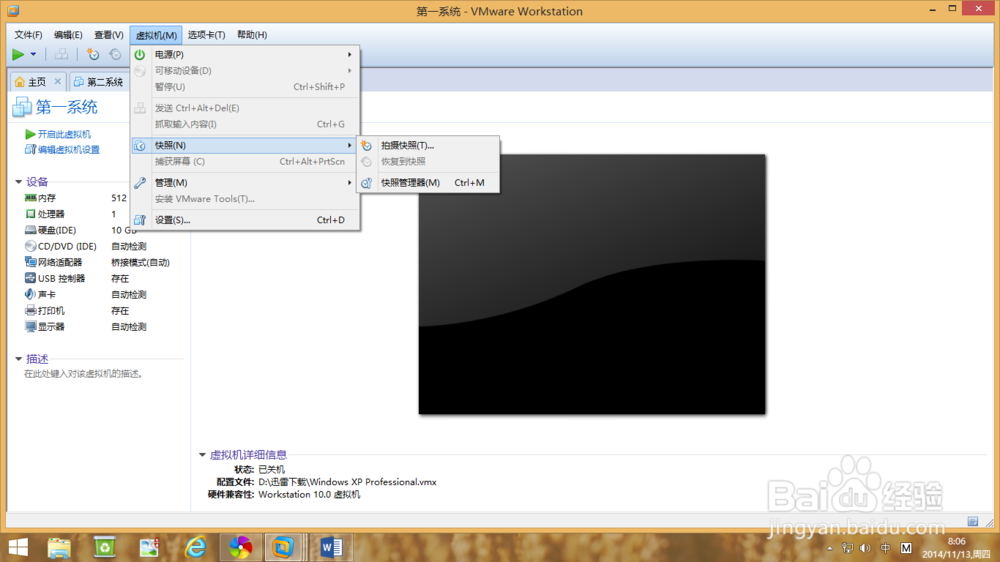Open 设置(S)... from the menu
1000x562 pixels.
(x=245, y=220)
